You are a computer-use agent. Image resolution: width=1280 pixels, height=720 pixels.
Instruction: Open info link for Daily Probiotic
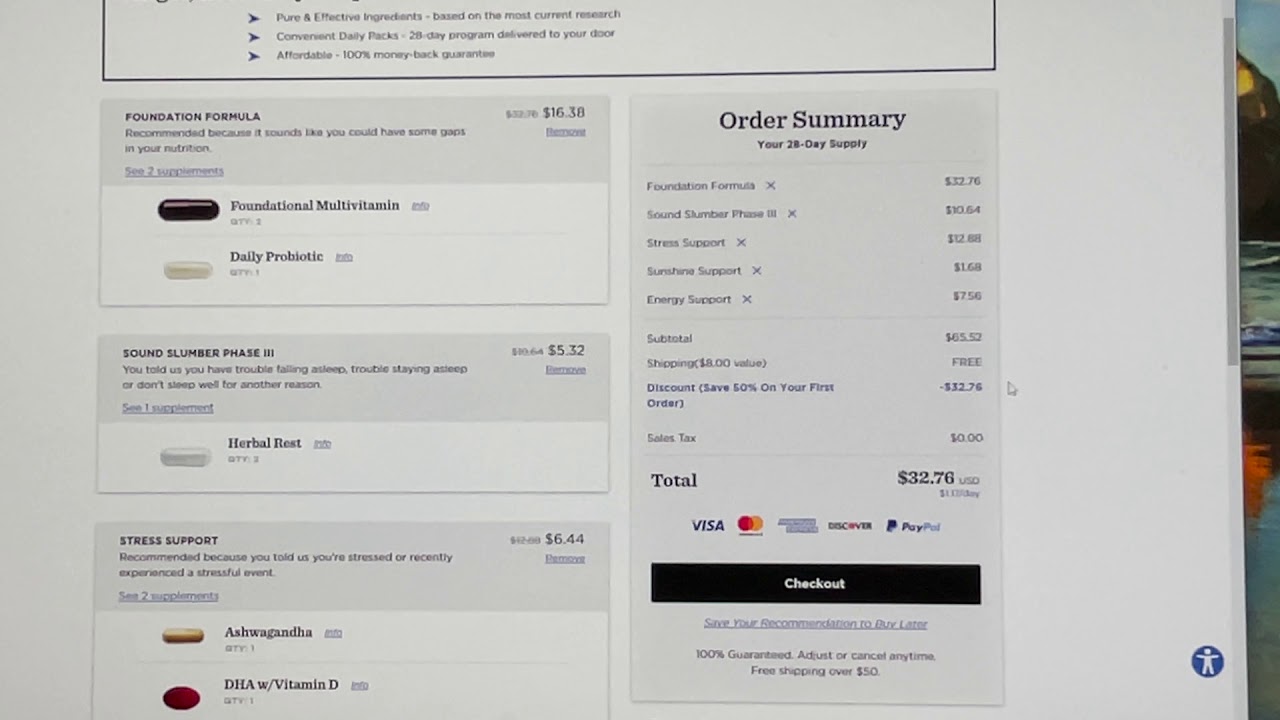click(x=344, y=257)
